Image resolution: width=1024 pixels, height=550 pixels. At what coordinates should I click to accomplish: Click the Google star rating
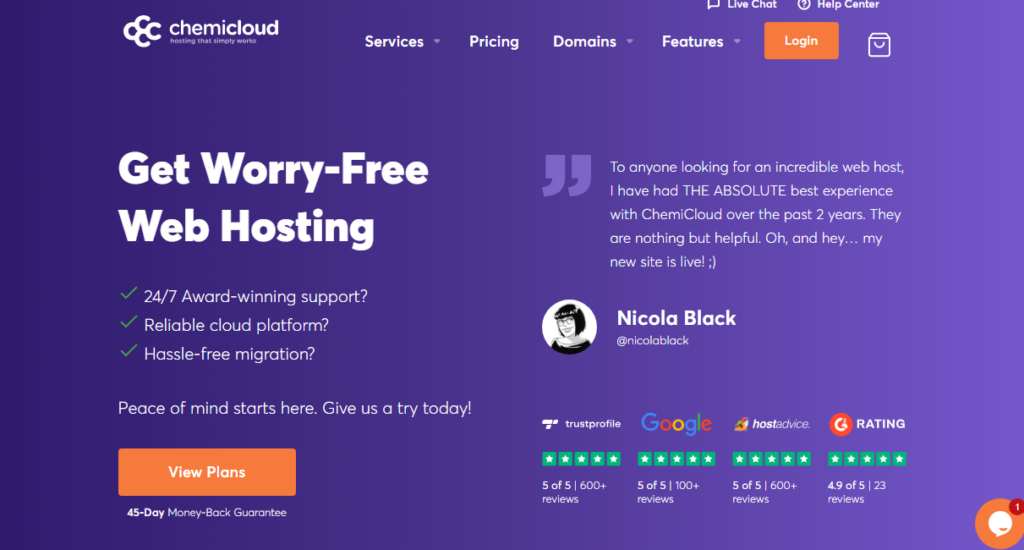[x=677, y=459]
